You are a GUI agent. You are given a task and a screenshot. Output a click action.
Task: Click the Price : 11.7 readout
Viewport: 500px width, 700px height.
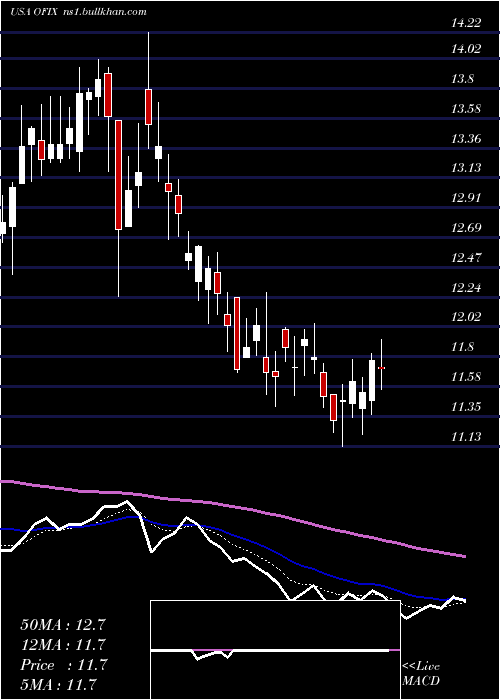click(63, 665)
